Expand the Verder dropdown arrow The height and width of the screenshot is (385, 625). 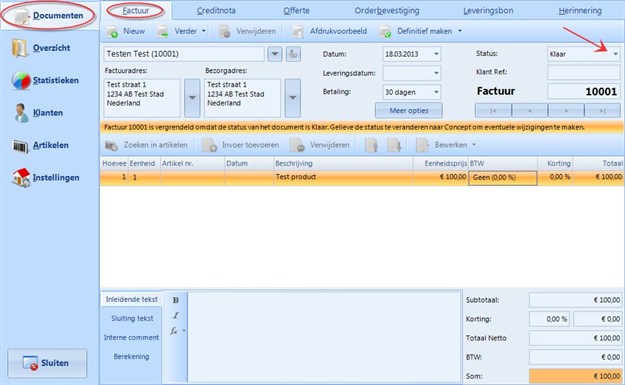click(204, 31)
